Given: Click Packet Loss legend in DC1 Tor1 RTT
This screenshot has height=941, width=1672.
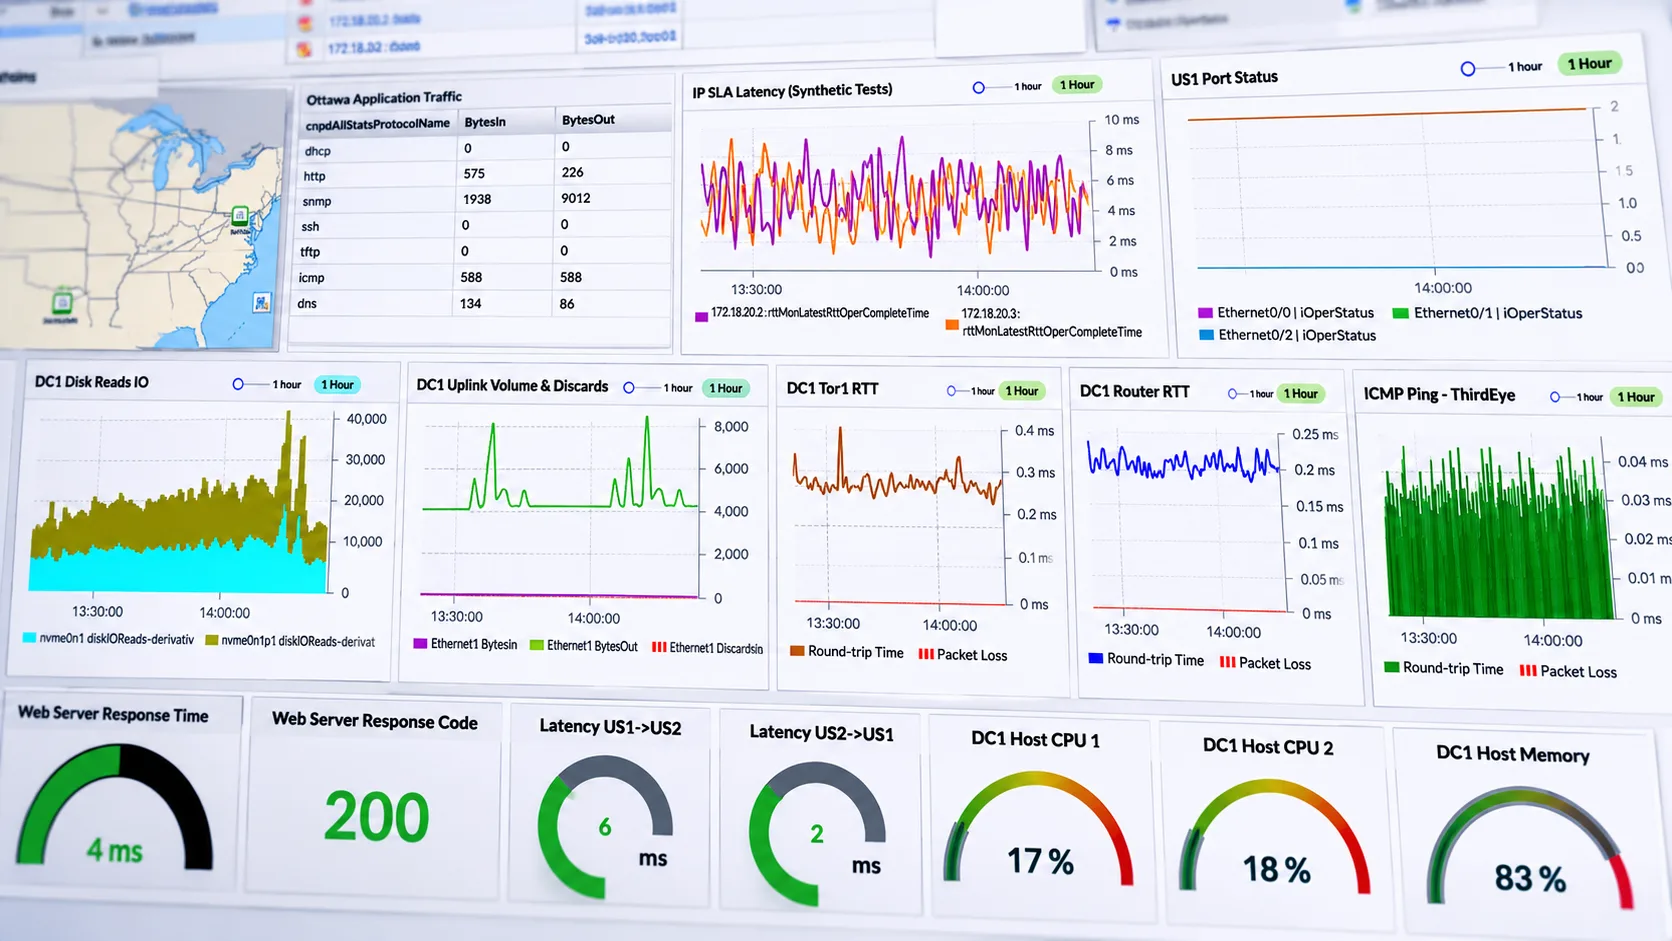Looking at the screenshot, I should tap(962, 655).
